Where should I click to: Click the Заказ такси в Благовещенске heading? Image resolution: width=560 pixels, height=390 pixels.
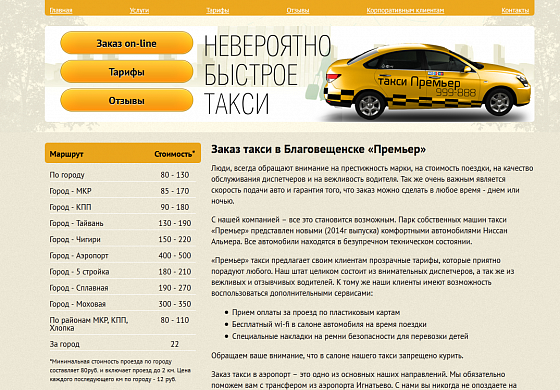(x=318, y=149)
